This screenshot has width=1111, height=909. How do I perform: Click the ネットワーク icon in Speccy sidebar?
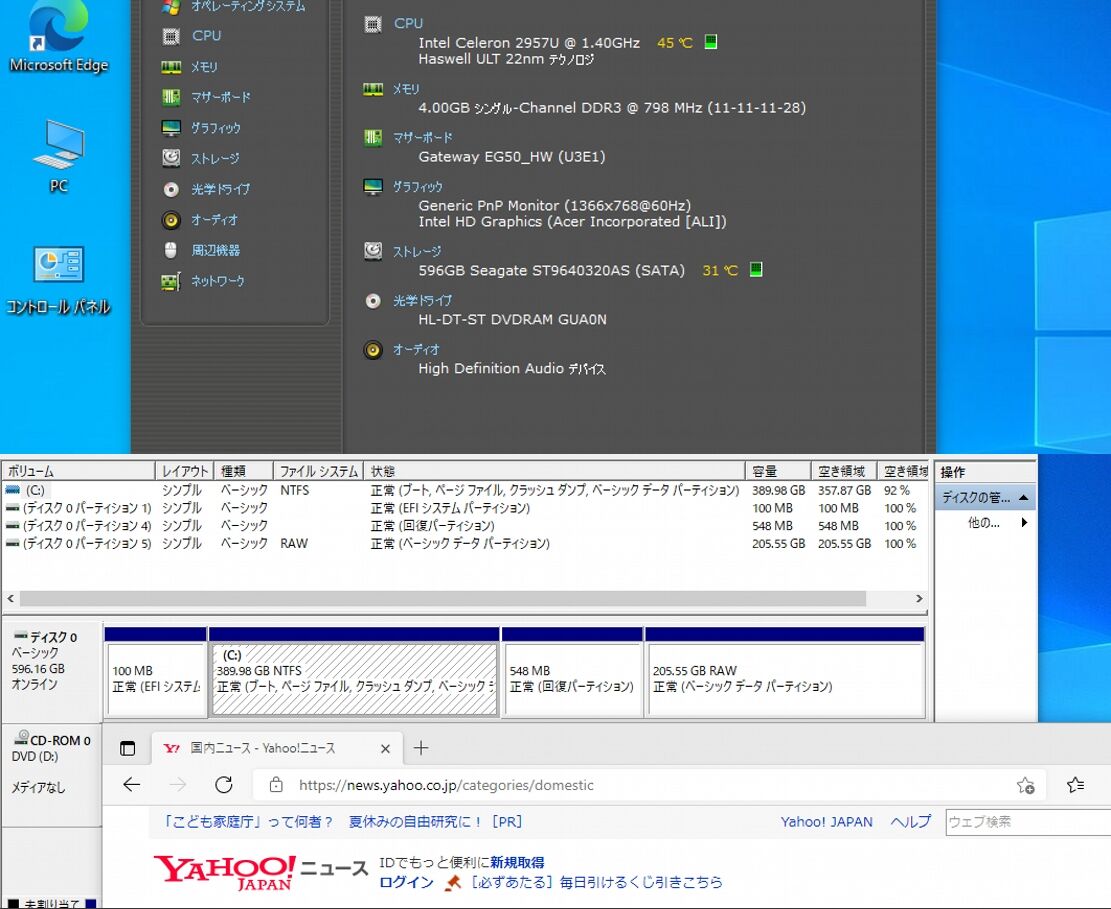pos(171,281)
